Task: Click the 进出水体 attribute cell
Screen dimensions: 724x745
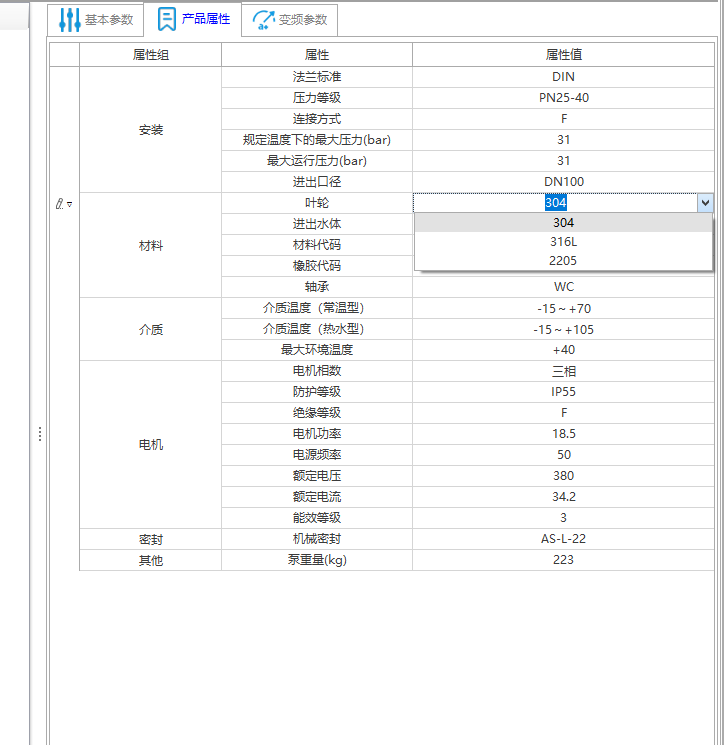Action: click(x=317, y=224)
